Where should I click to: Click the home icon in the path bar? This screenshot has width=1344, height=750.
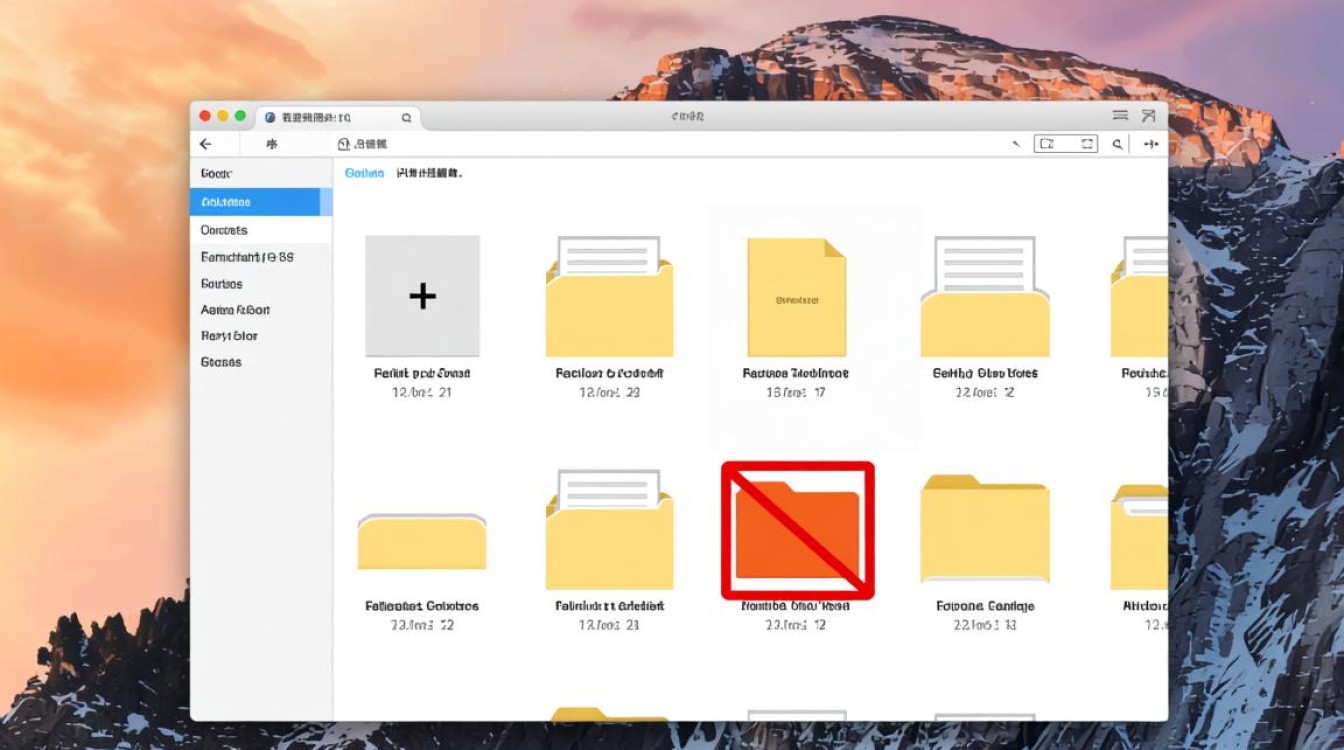344,144
